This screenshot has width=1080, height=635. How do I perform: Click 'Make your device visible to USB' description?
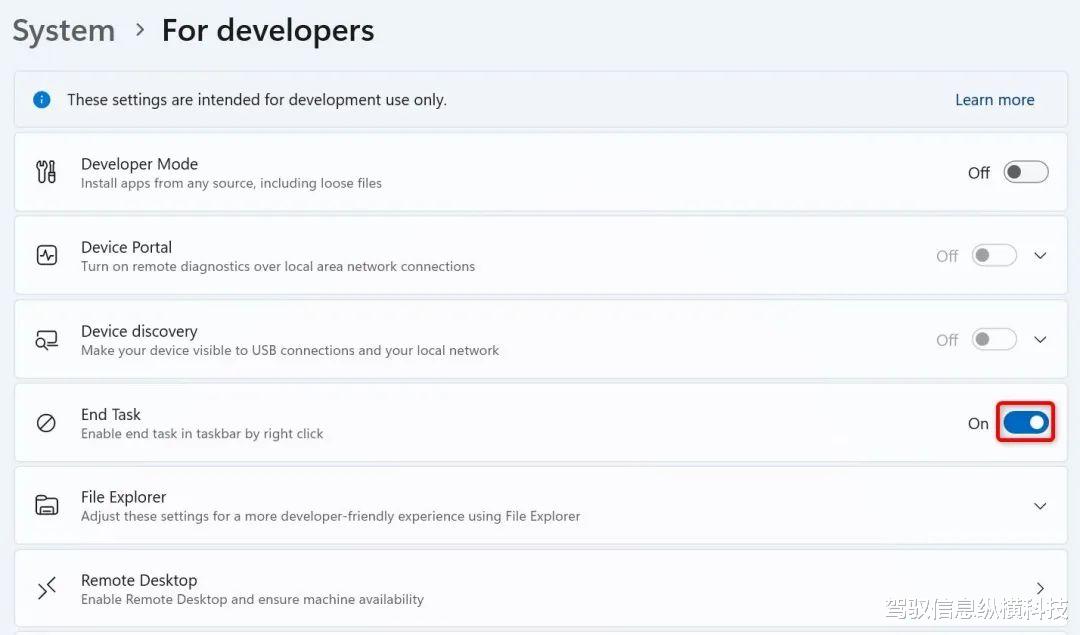click(x=289, y=351)
